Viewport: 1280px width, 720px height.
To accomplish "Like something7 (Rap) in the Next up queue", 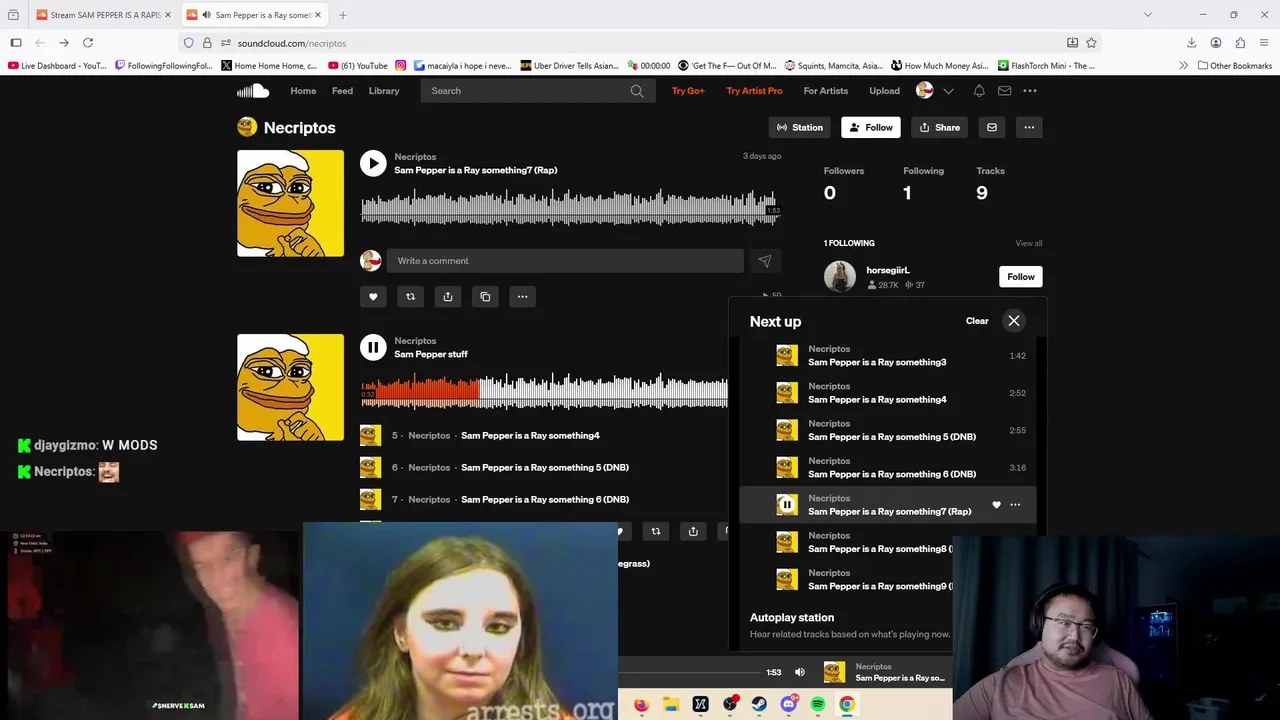I will 996,505.
